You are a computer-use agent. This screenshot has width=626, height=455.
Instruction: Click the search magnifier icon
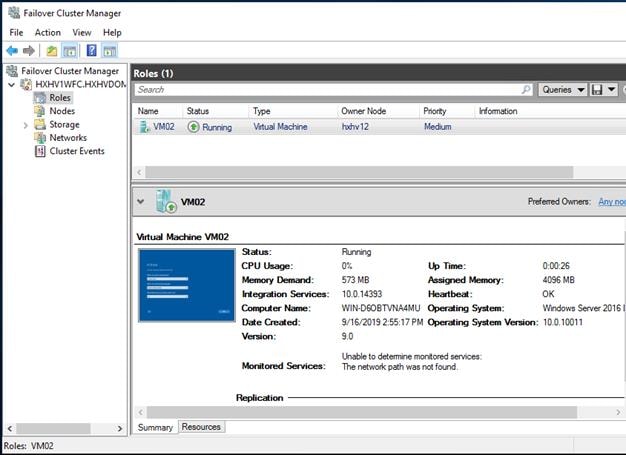[x=526, y=89]
